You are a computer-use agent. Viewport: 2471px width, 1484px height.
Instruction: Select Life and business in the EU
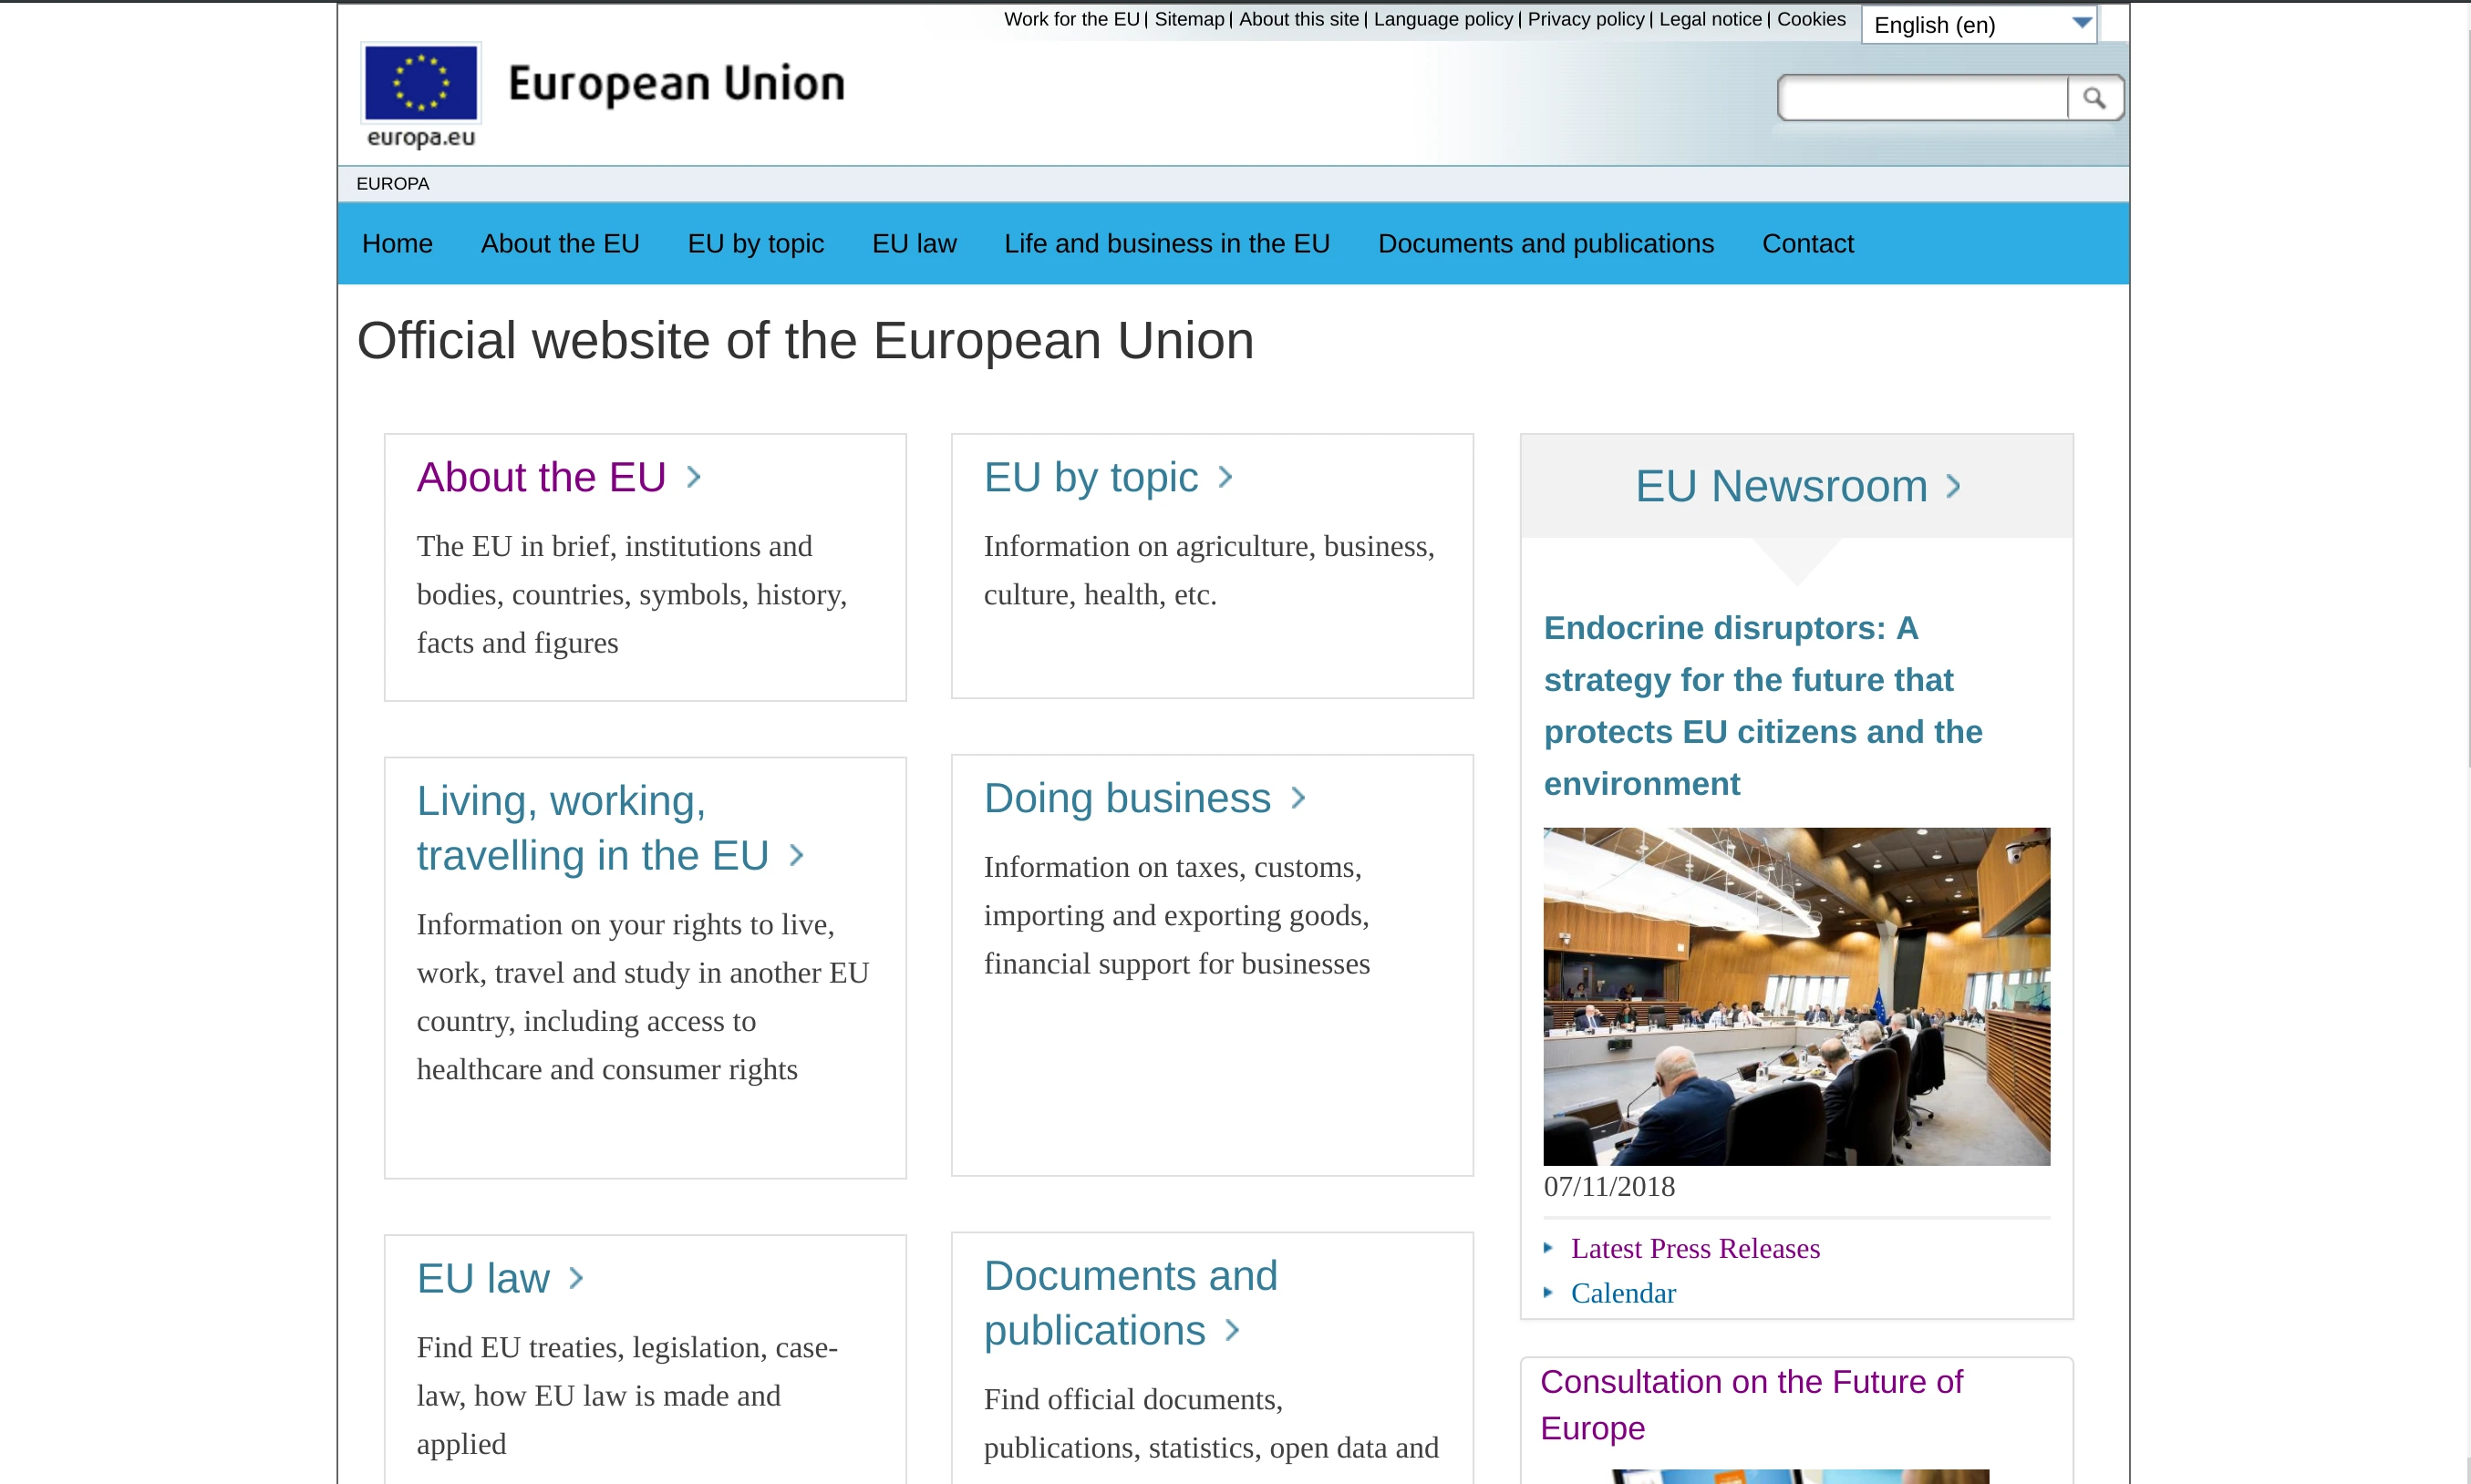click(x=1166, y=243)
